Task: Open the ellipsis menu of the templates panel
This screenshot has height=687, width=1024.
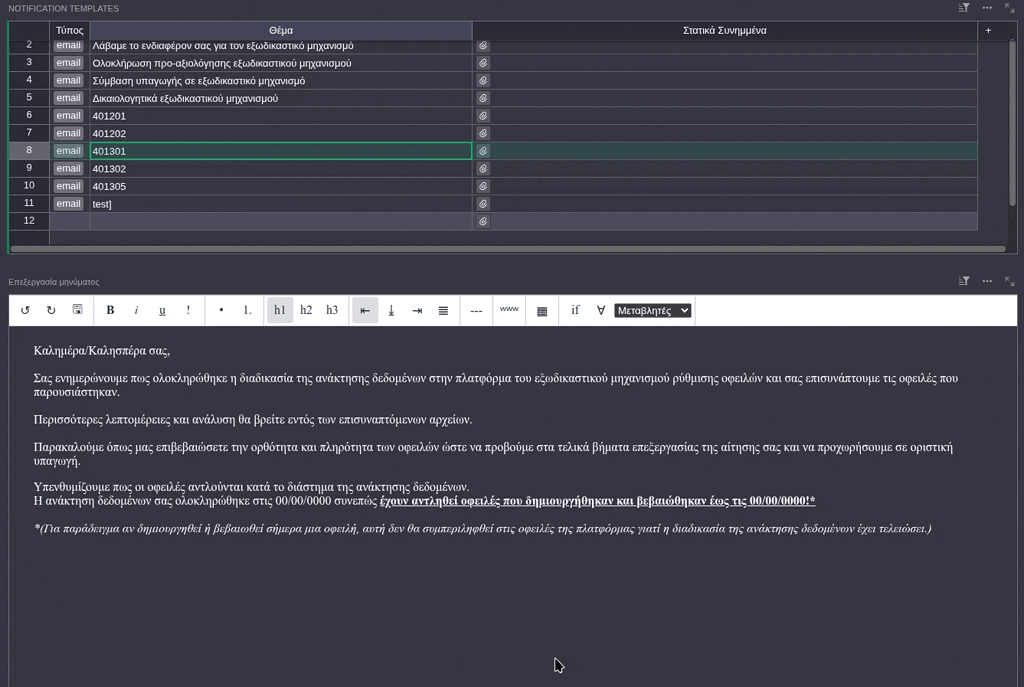Action: 986,8
